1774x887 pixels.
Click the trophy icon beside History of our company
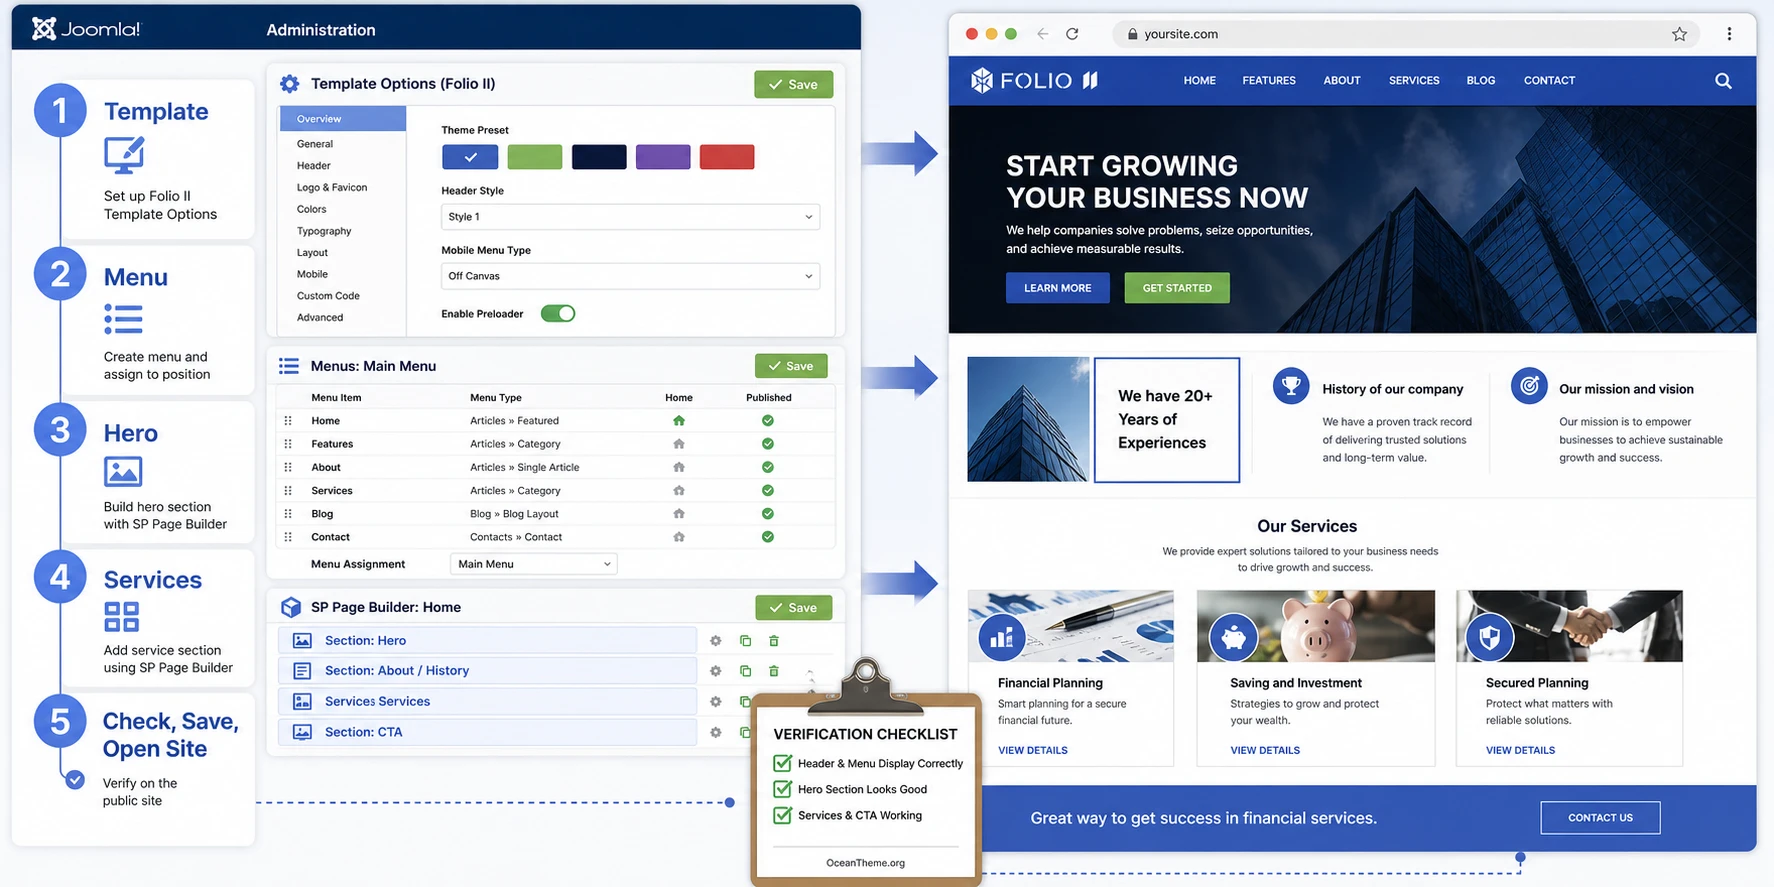tap(1291, 385)
